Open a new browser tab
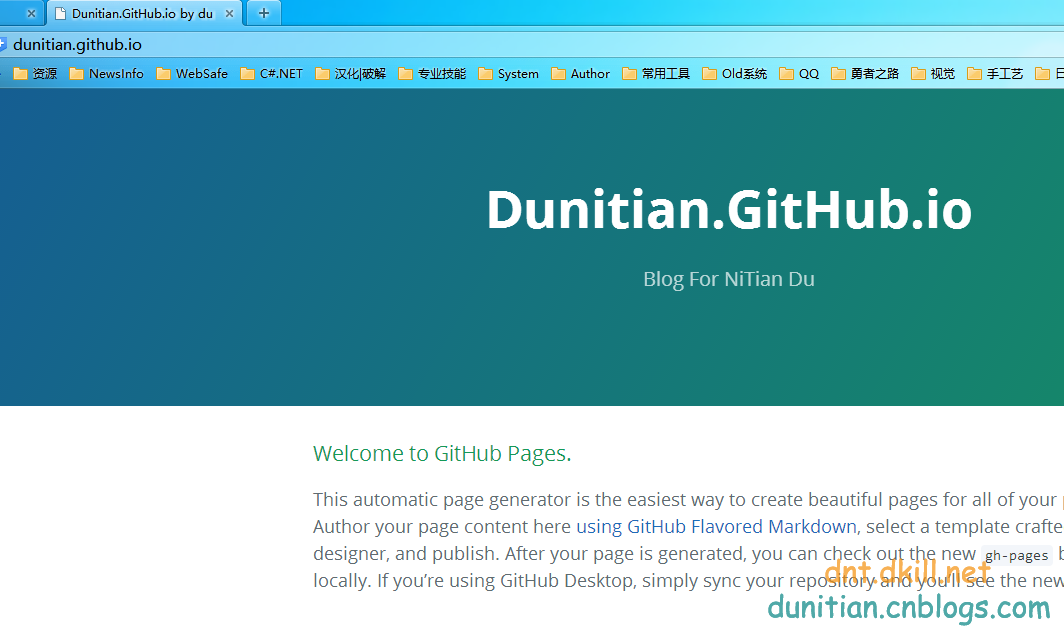The width and height of the screenshot is (1064, 632). point(264,13)
